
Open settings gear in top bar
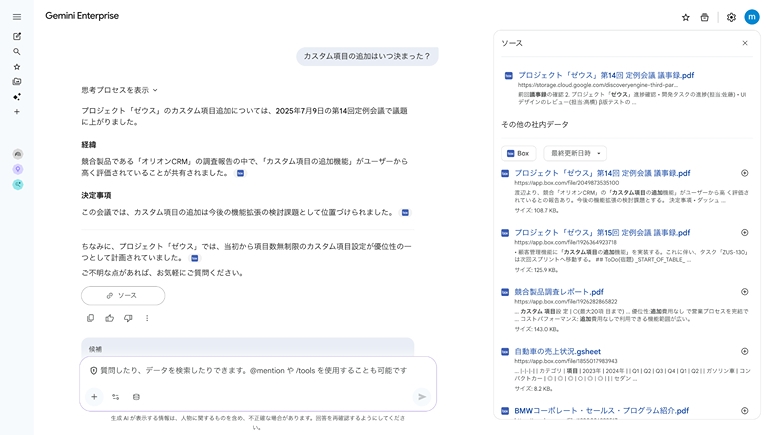[x=731, y=18]
